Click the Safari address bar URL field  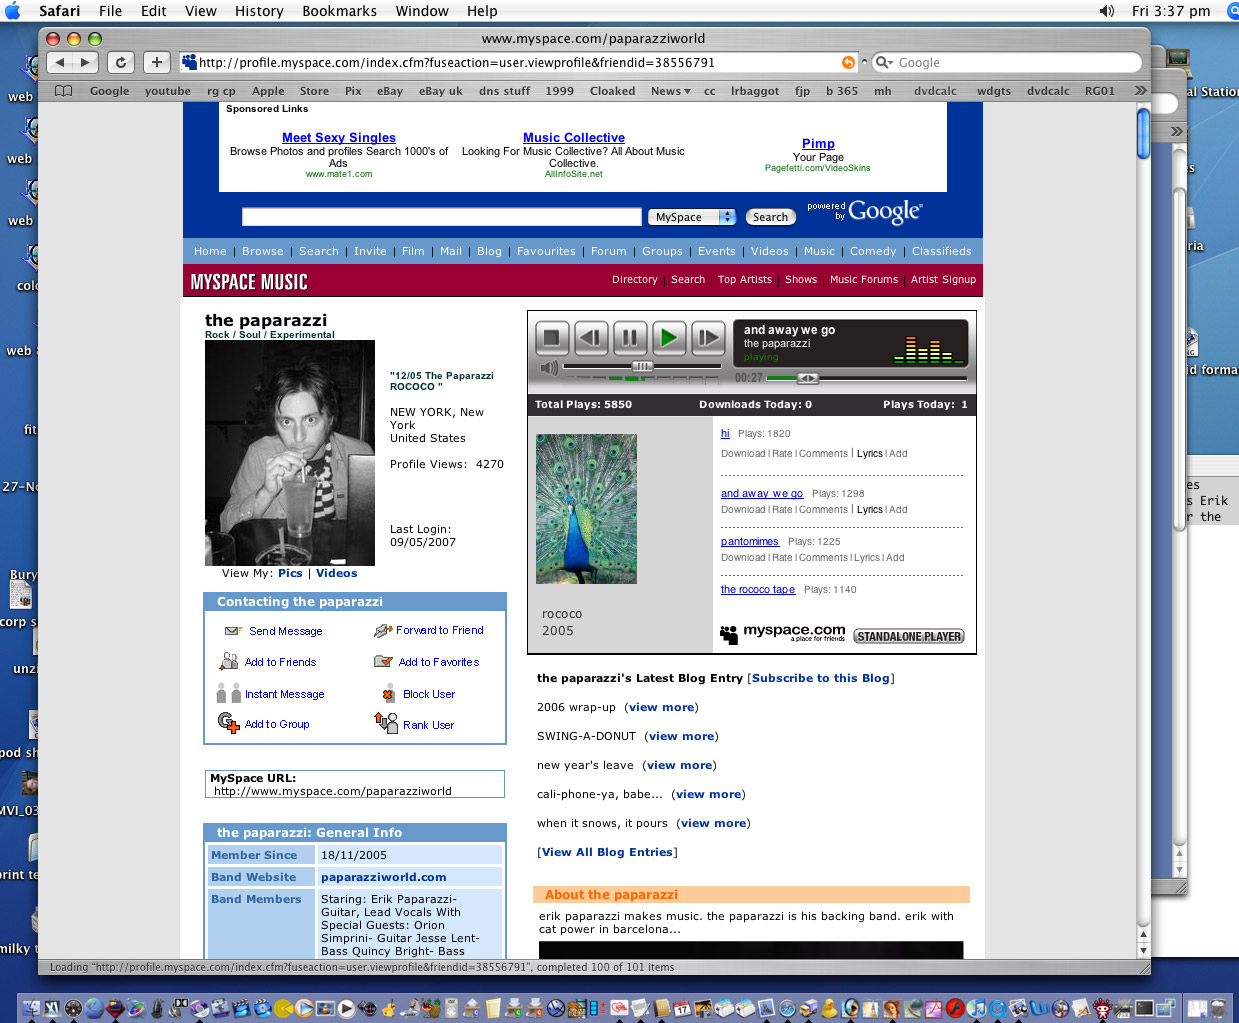517,62
